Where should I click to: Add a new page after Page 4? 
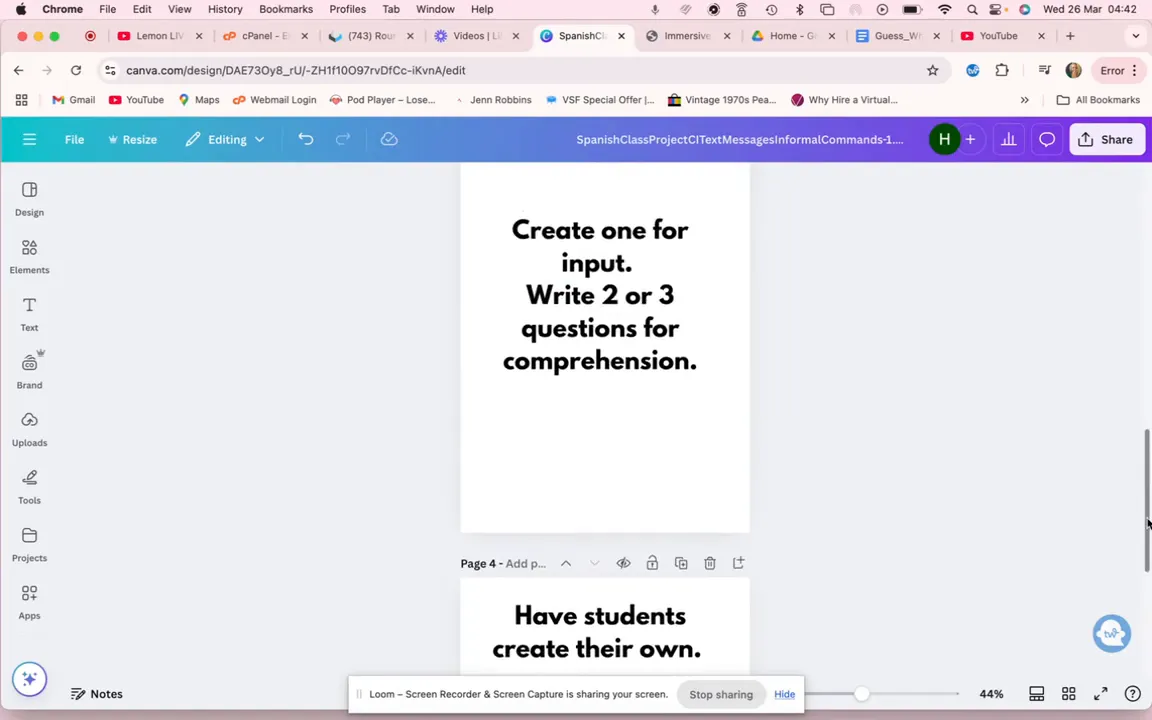[x=738, y=564]
